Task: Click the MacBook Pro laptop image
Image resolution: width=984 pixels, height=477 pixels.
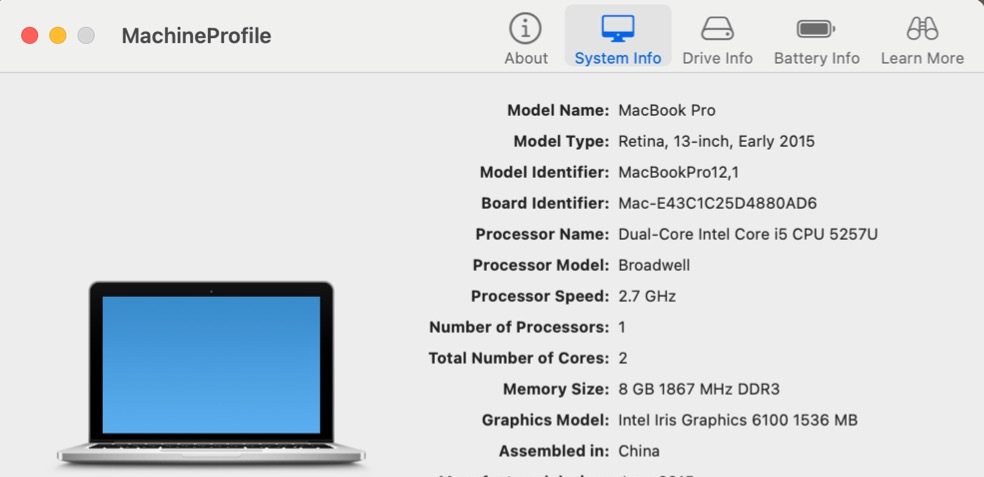Action: 211,373
